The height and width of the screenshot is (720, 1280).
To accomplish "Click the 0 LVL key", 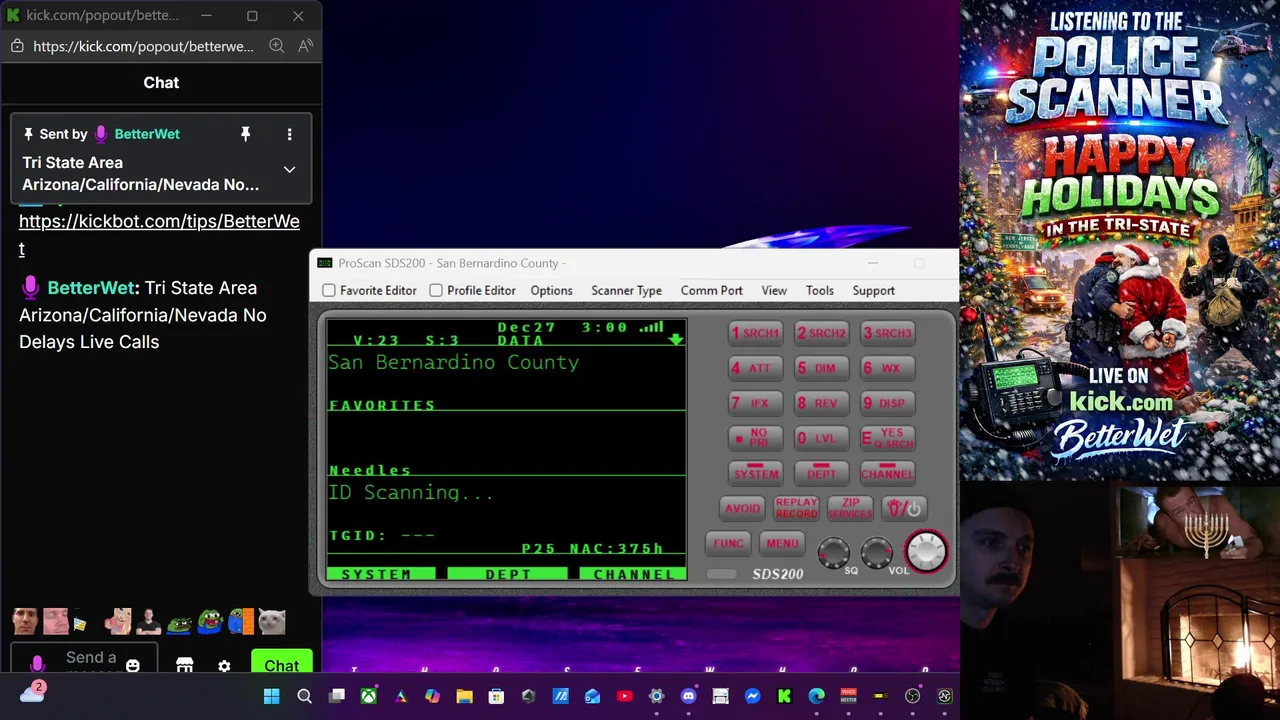I will (x=821, y=438).
